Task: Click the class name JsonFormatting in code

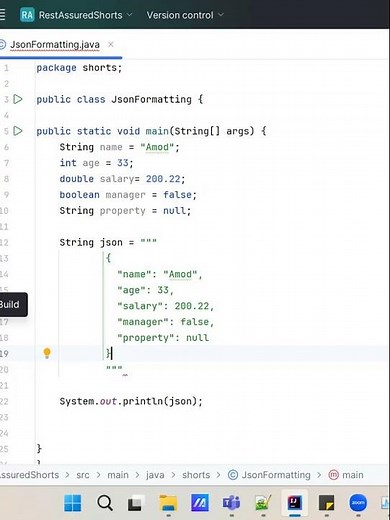Action: tap(152, 99)
